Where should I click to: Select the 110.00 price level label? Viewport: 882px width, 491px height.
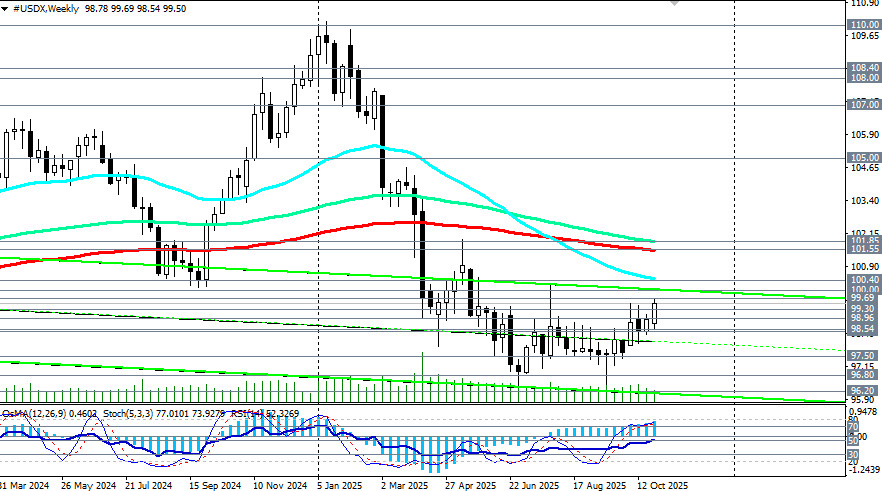864,25
